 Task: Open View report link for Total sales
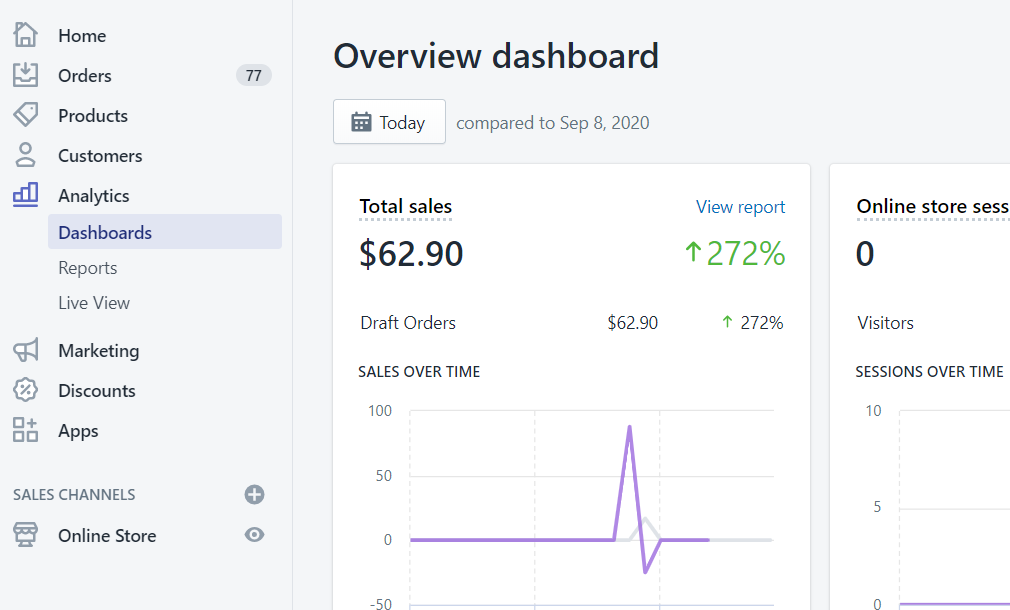740,207
